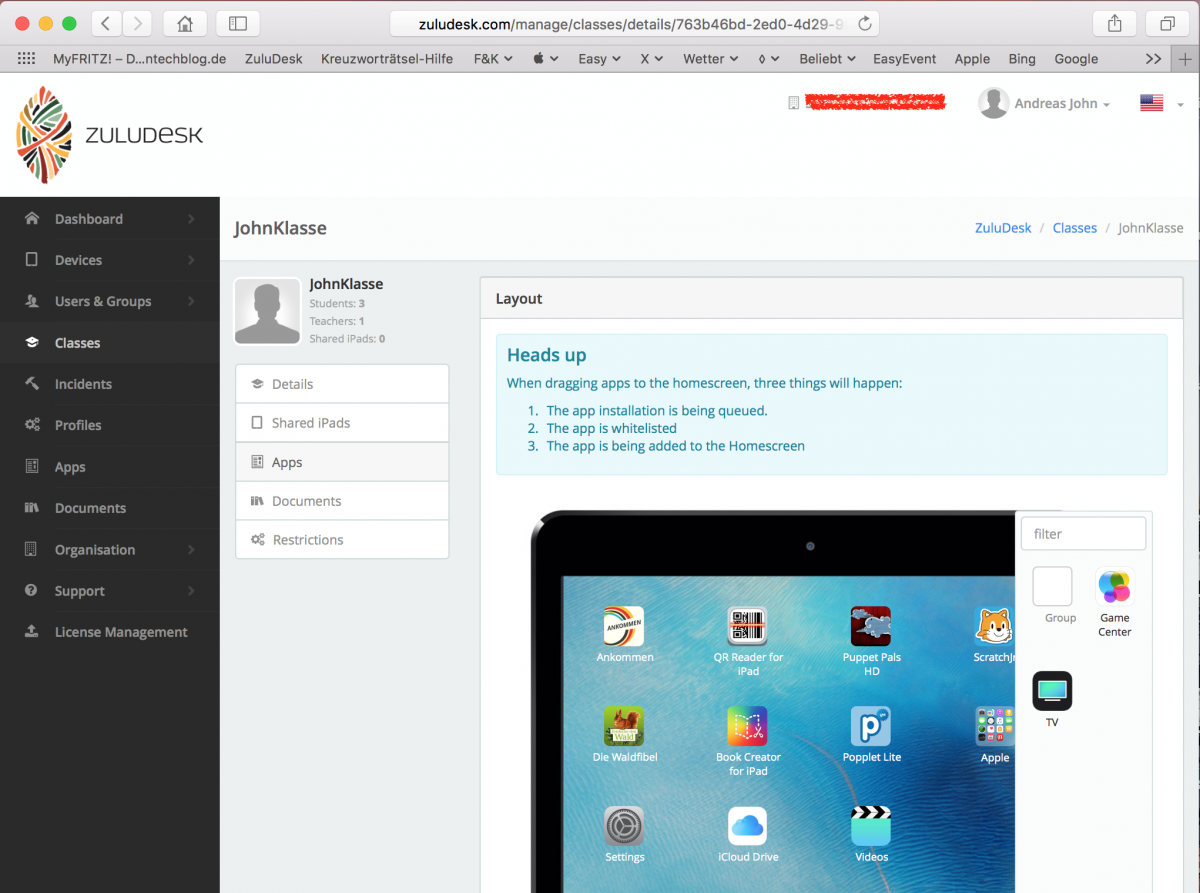
Task: Go back with the Safari back arrow
Action: (x=107, y=23)
